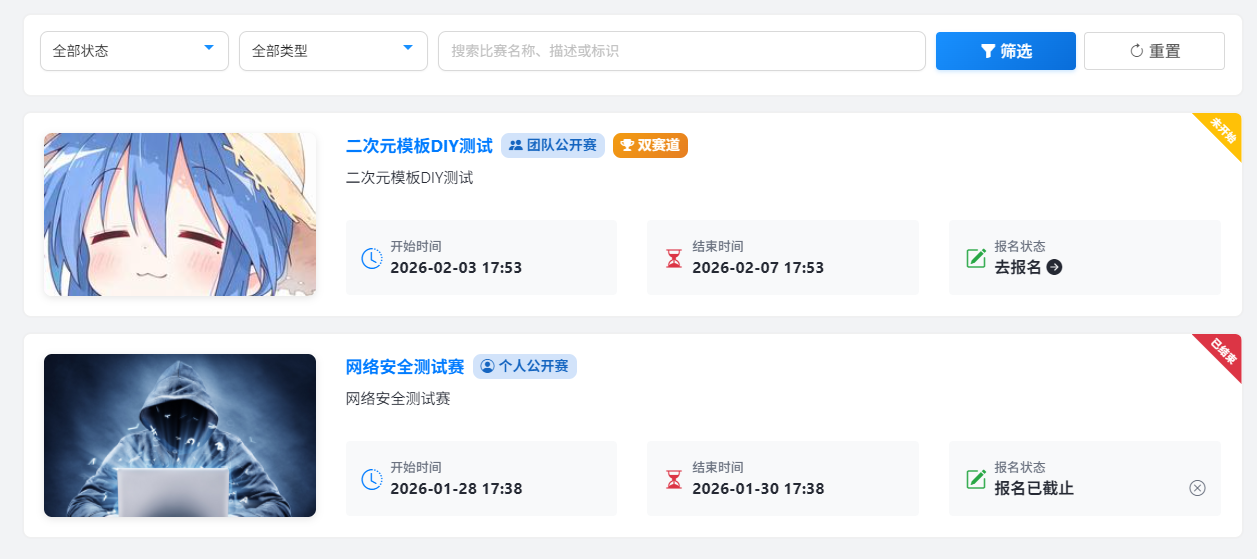Open the 网络安全测试赛 contest title link
The height and width of the screenshot is (559, 1257).
point(405,367)
